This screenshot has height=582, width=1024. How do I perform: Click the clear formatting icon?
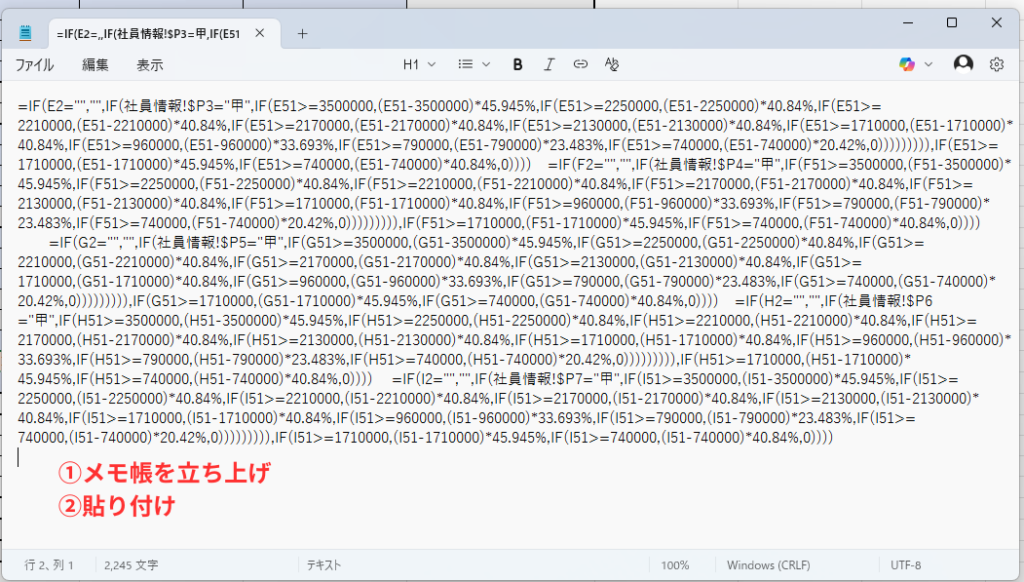point(612,64)
